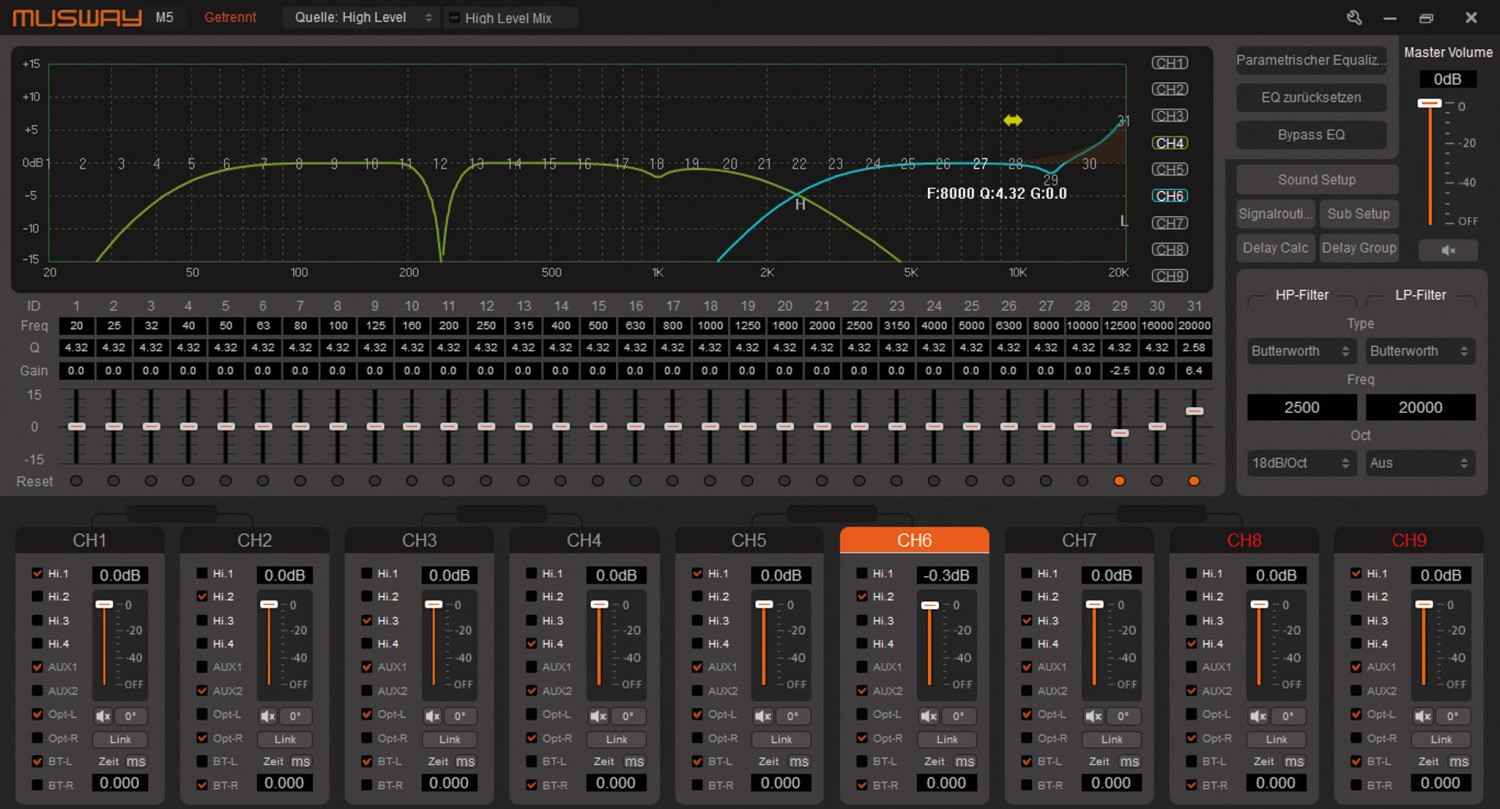The image size is (1500, 809).
Task: Toggle AUX2 checkbox in CH6
Action: click(x=863, y=691)
